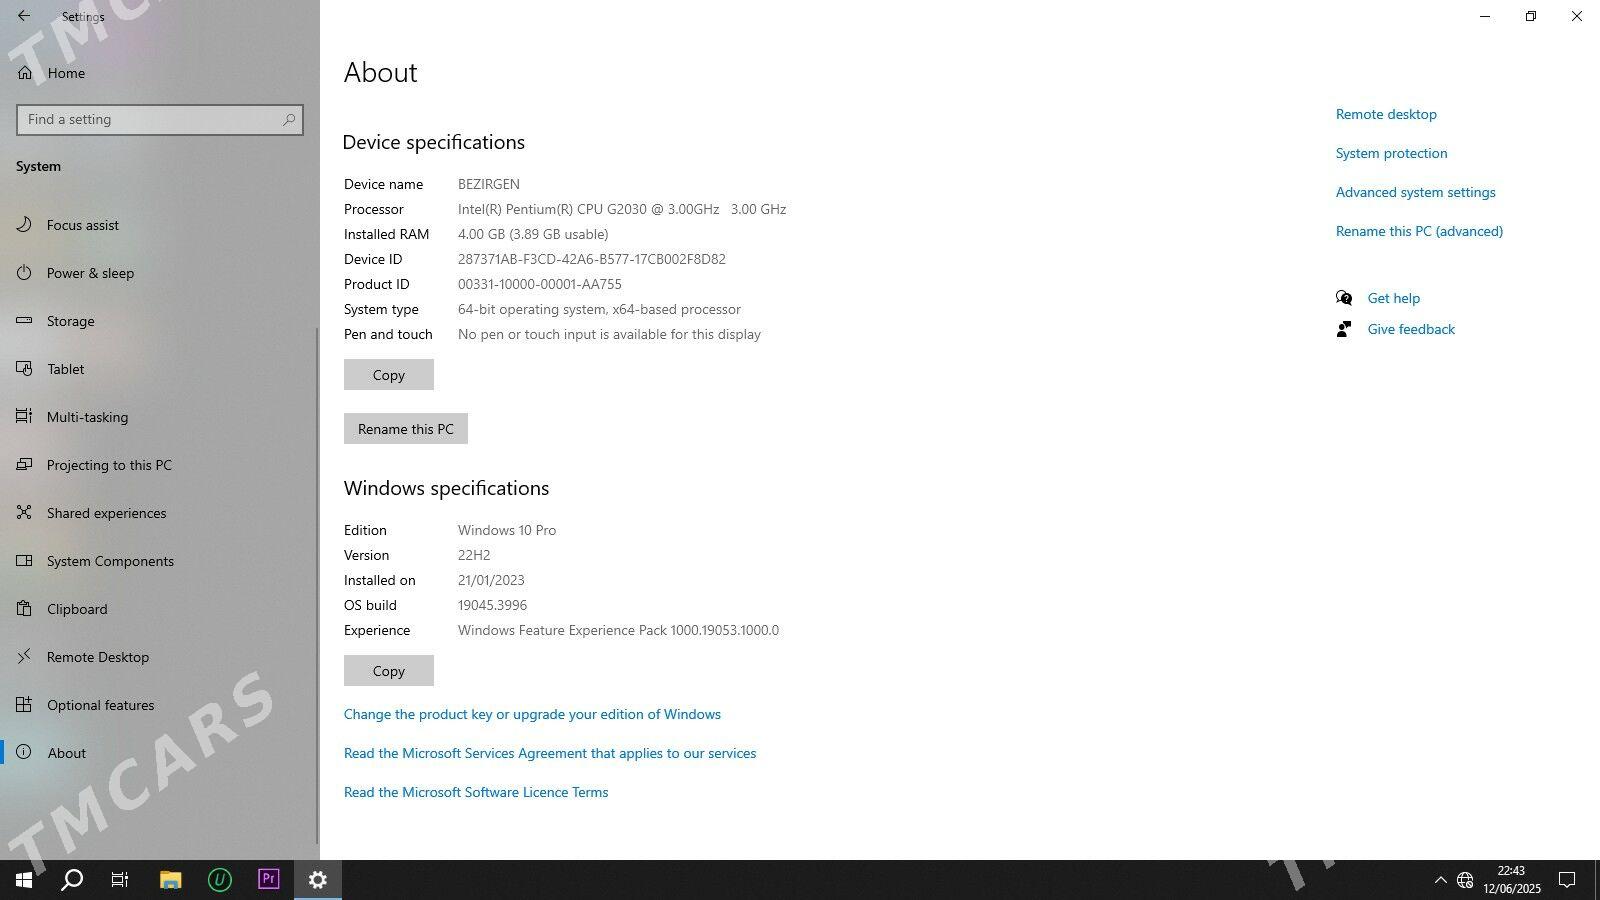The width and height of the screenshot is (1600, 900).
Task: Click Rename this PC button
Action: (406, 429)
